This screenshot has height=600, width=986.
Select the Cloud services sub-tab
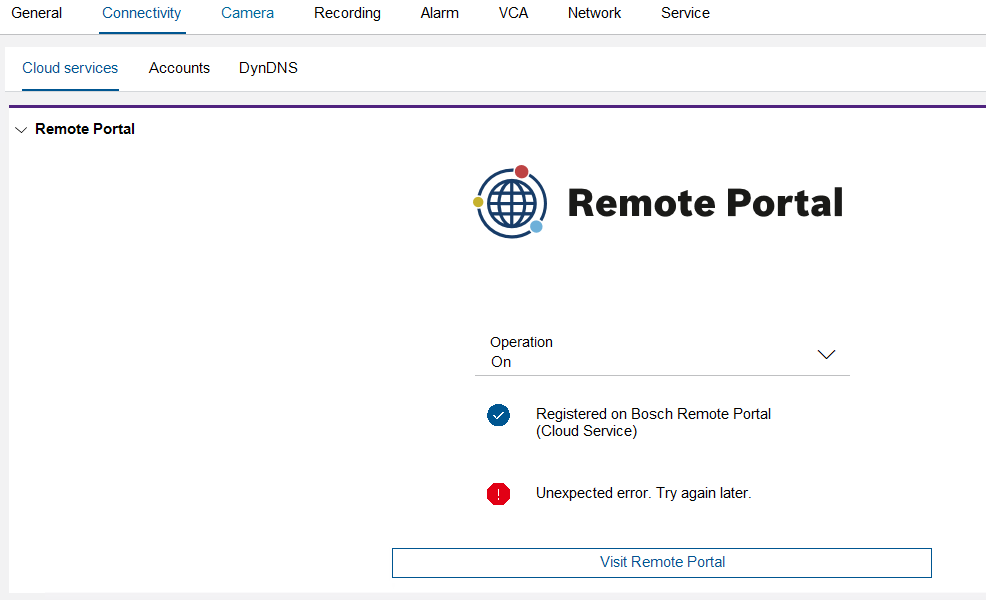pos(70,69)
